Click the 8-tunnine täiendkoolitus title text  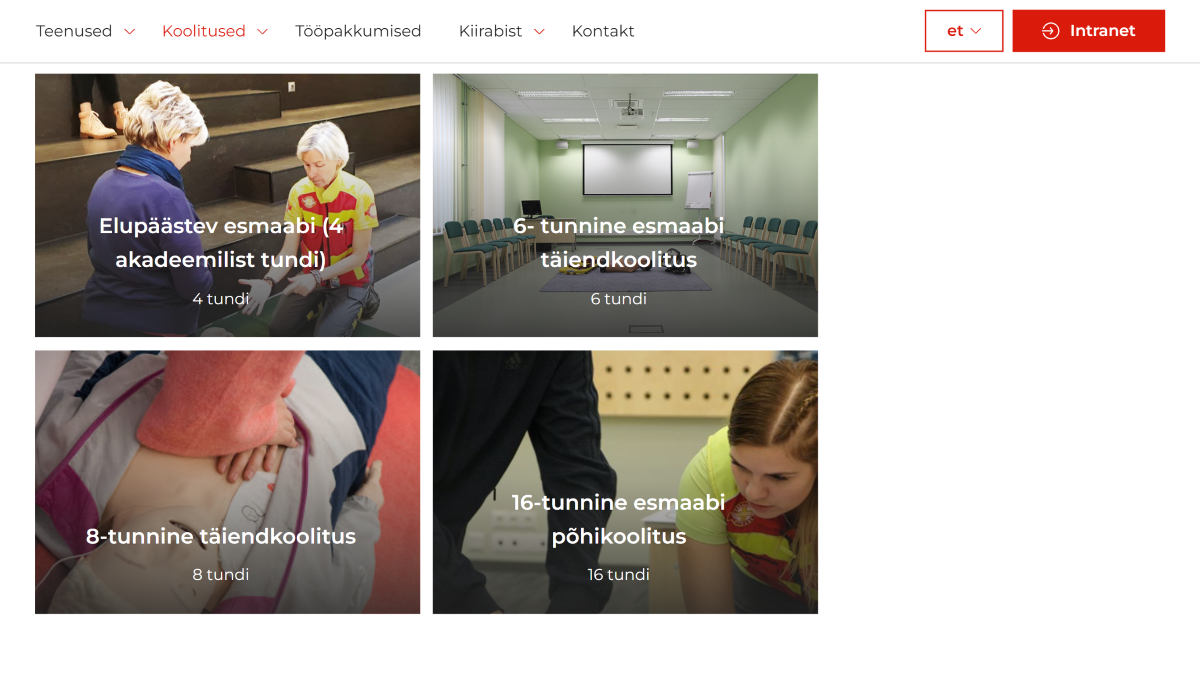point(221,536)
